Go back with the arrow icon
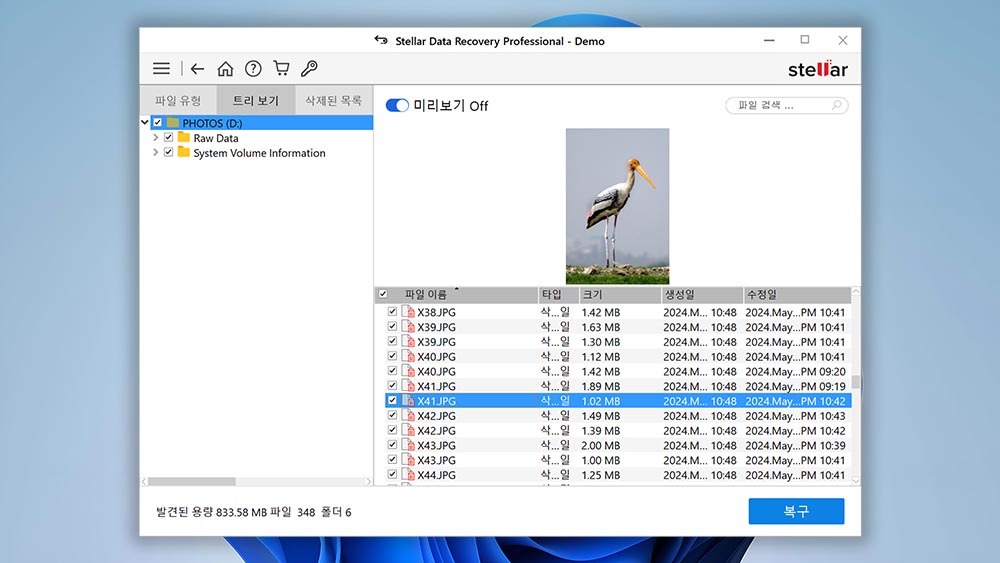Image resolution: width=1000 pixels, height=563 pixels. pyautogui.click(x=198, y=68)
